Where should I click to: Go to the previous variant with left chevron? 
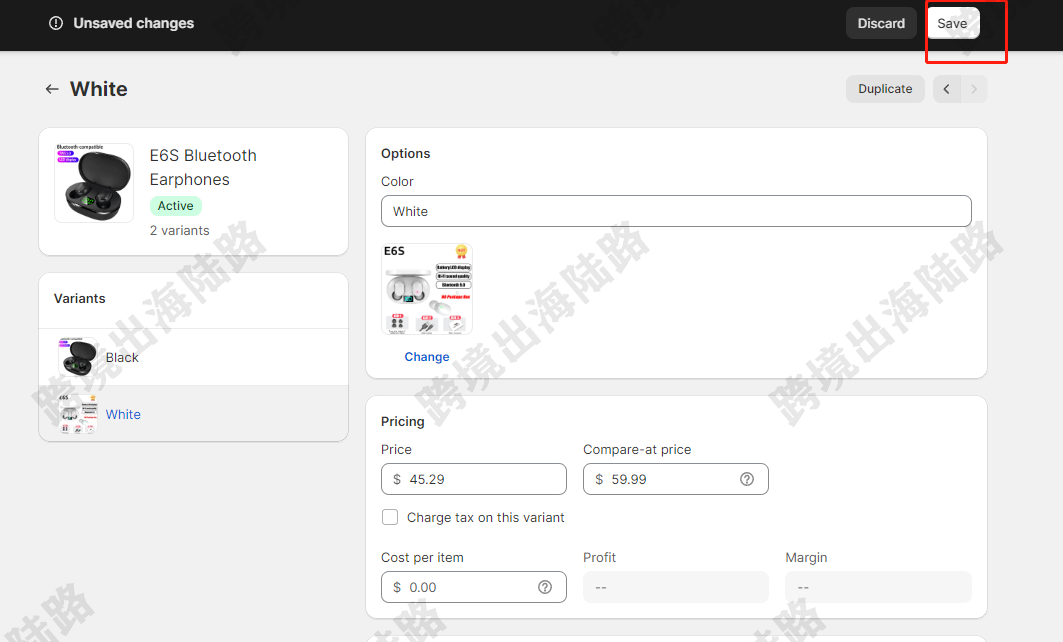(x=946, y=89)
